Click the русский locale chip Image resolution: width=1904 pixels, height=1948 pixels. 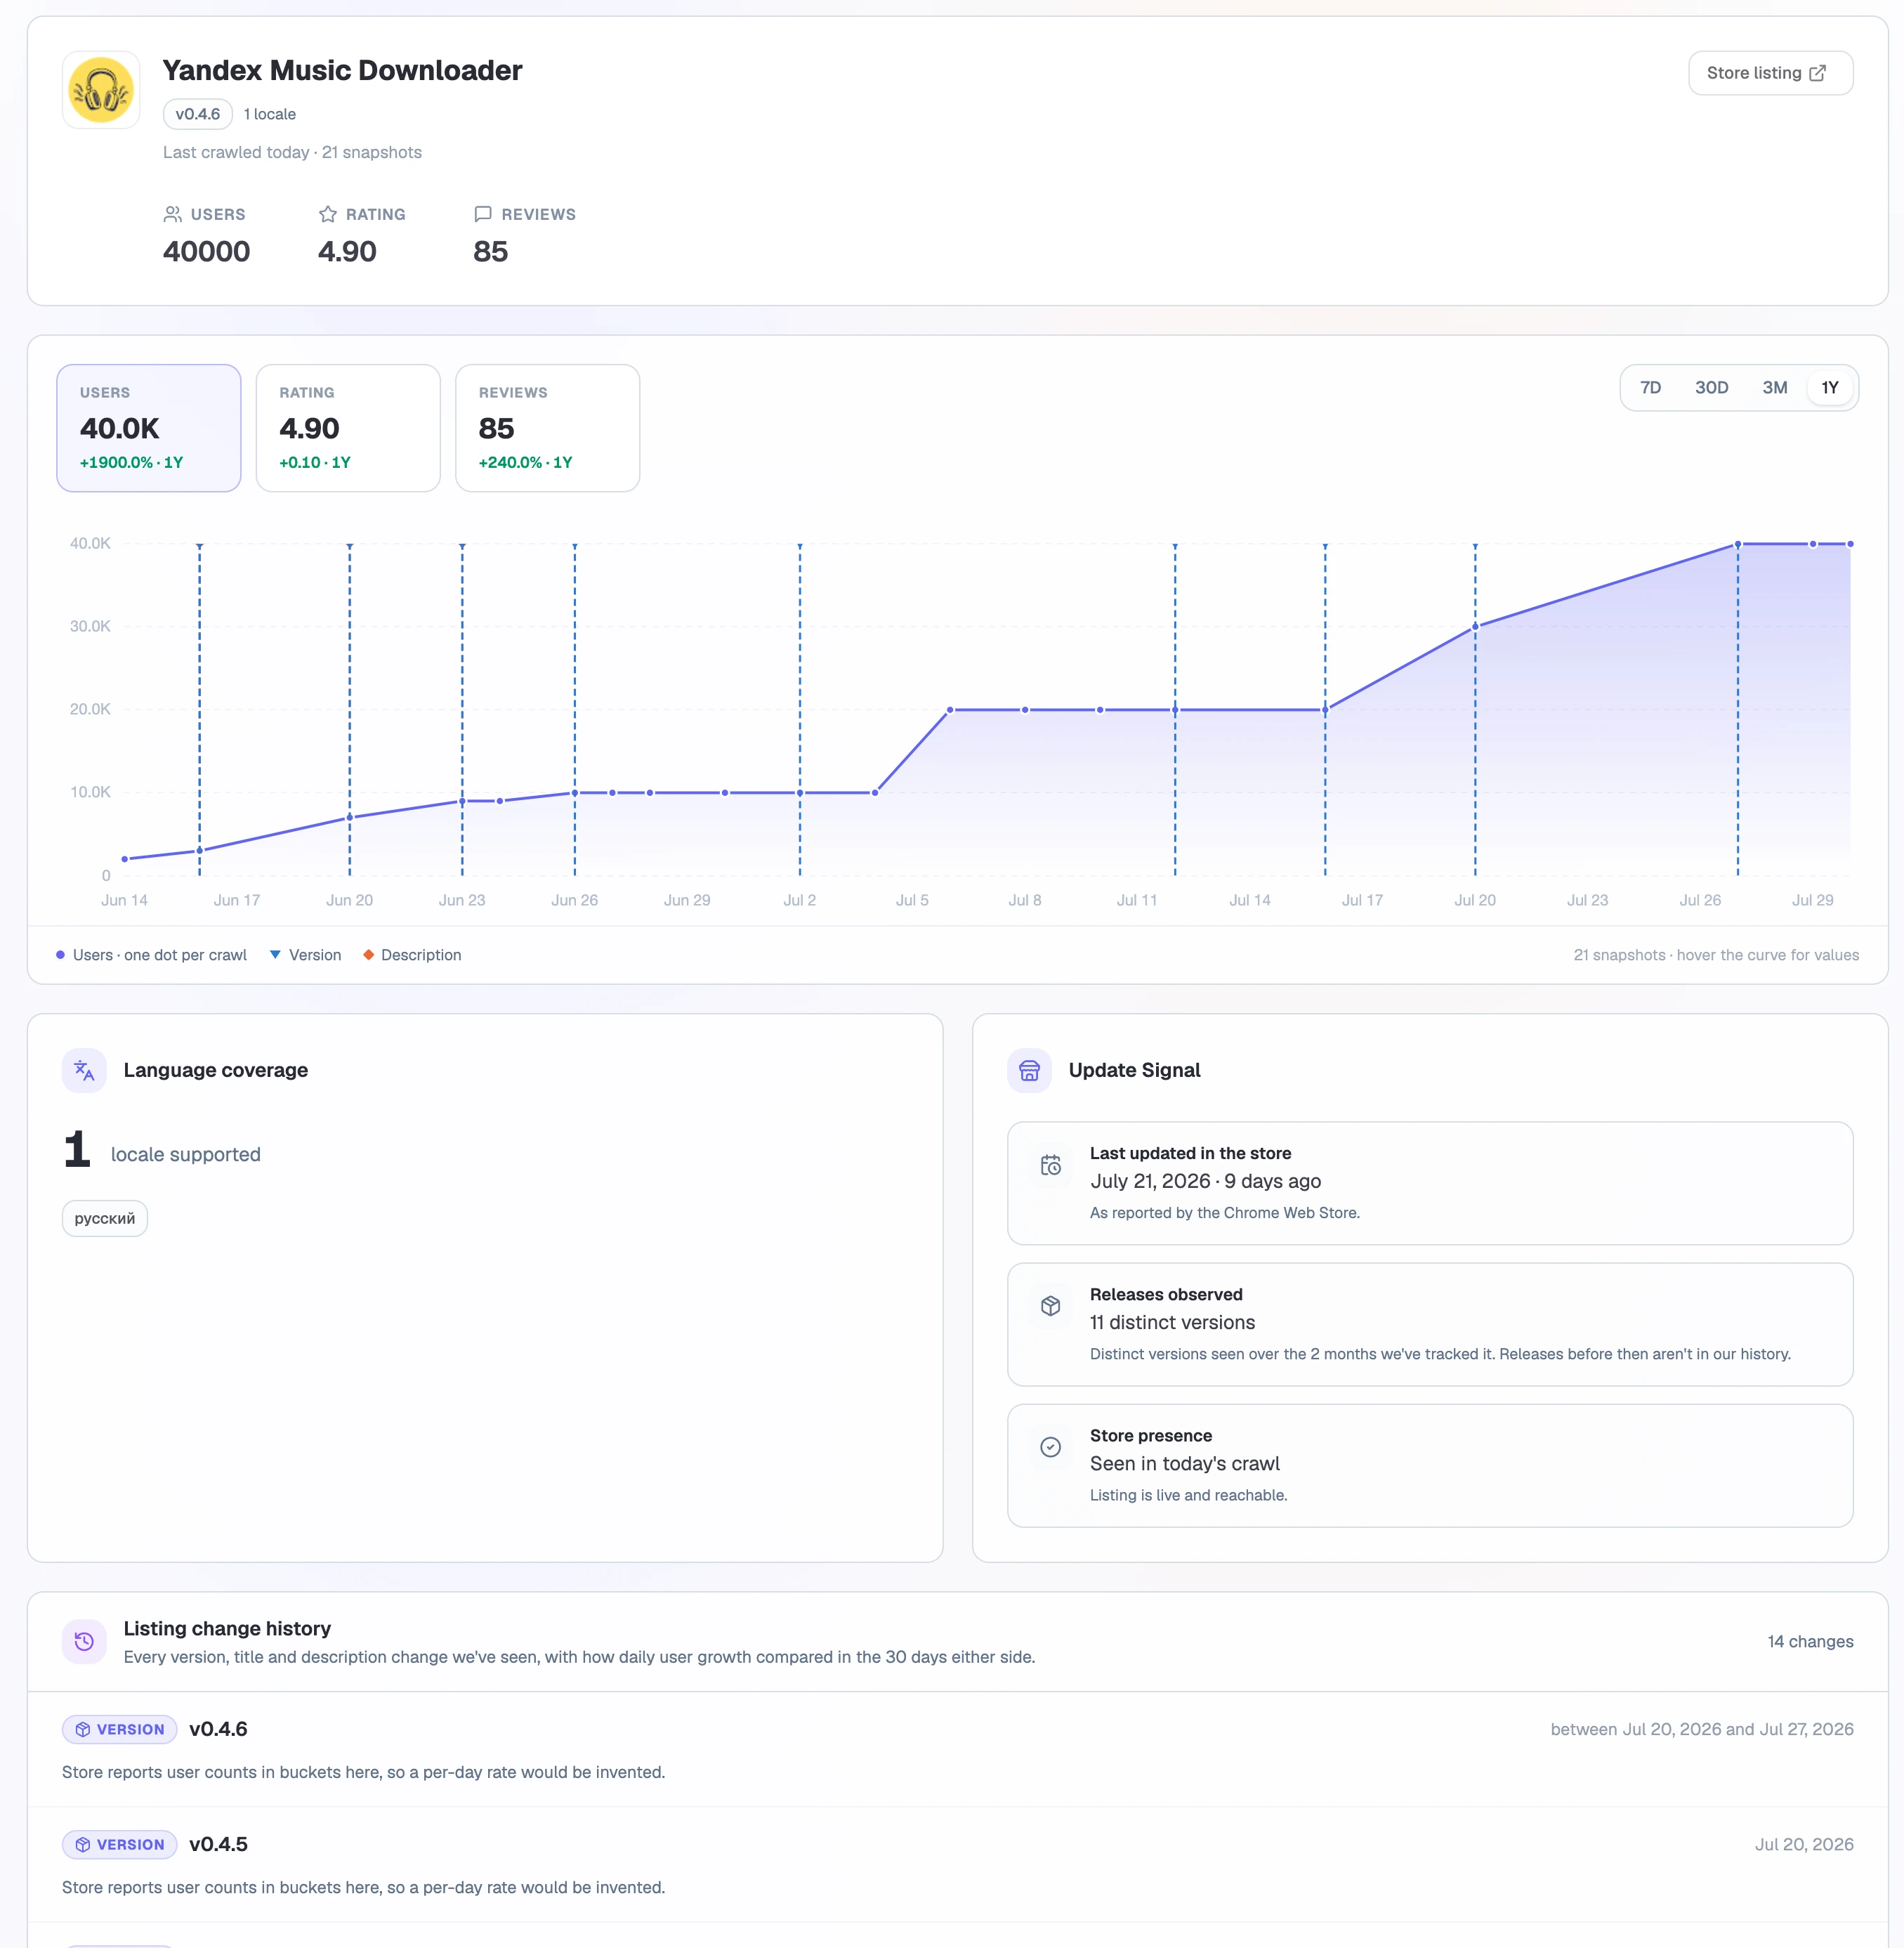105,1218
